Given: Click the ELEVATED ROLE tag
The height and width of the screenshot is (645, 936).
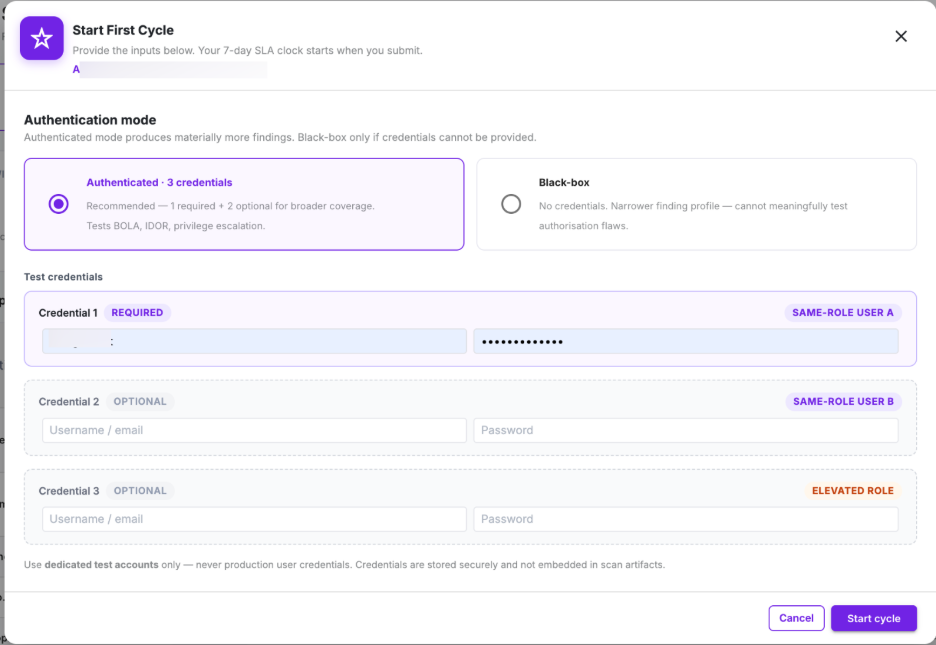Looking at the screenshot, I should [x=852, y=490].
